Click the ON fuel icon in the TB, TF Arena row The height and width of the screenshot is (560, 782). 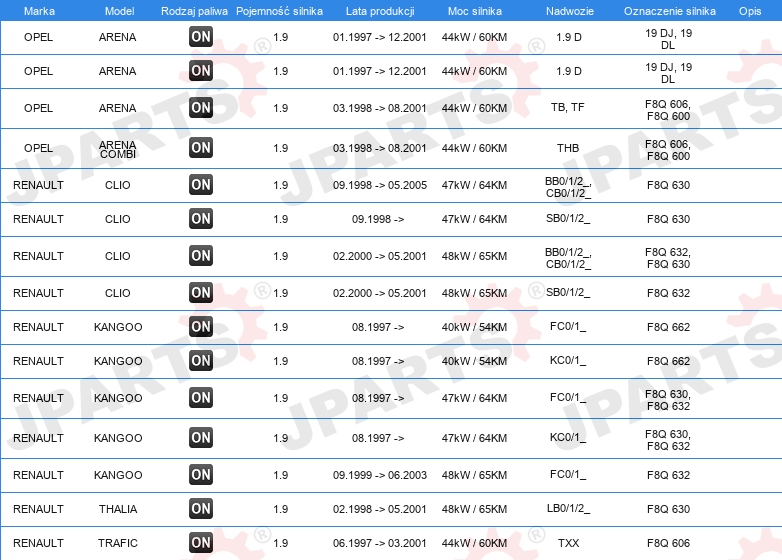(201, 108)
